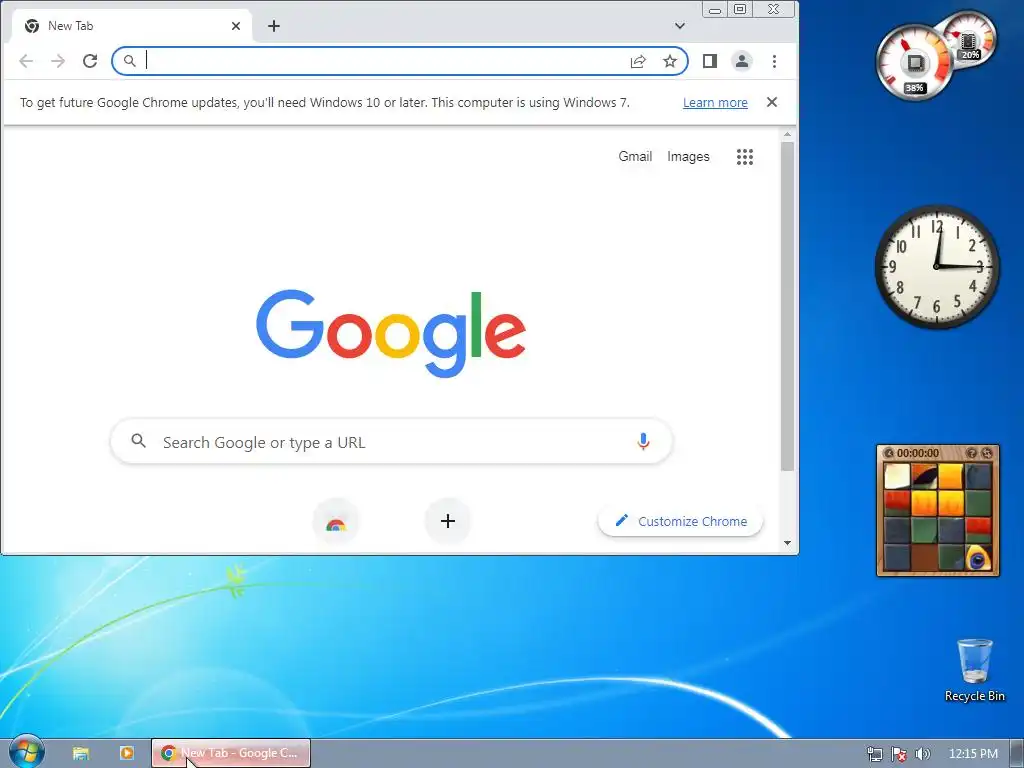Share this page icon in address bar
This screenshot has width=1024, height=768.
coord(638,61)
